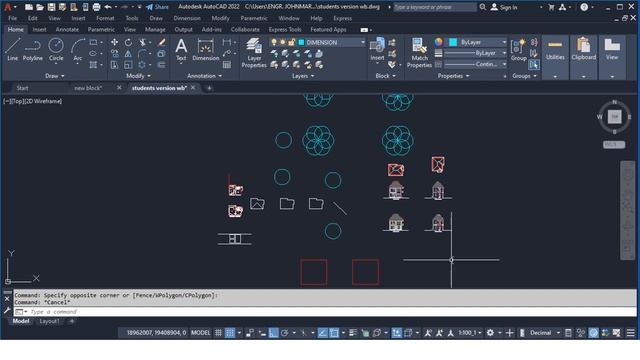Click the Match Properties tool
The width and height of the screenshot is (640, 360).
pyautogui.click(x=419, y=53)
